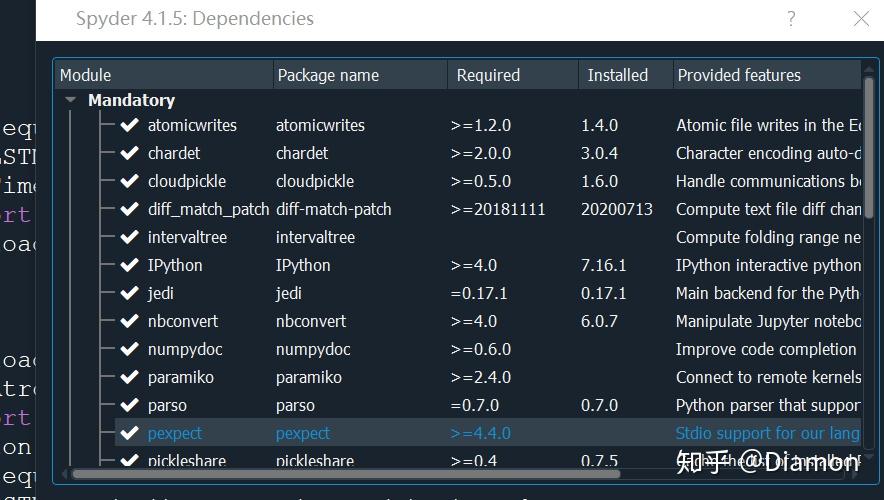The image size is (884, 500).
Task: Open the question mark help button
Action: click(792, 19)
